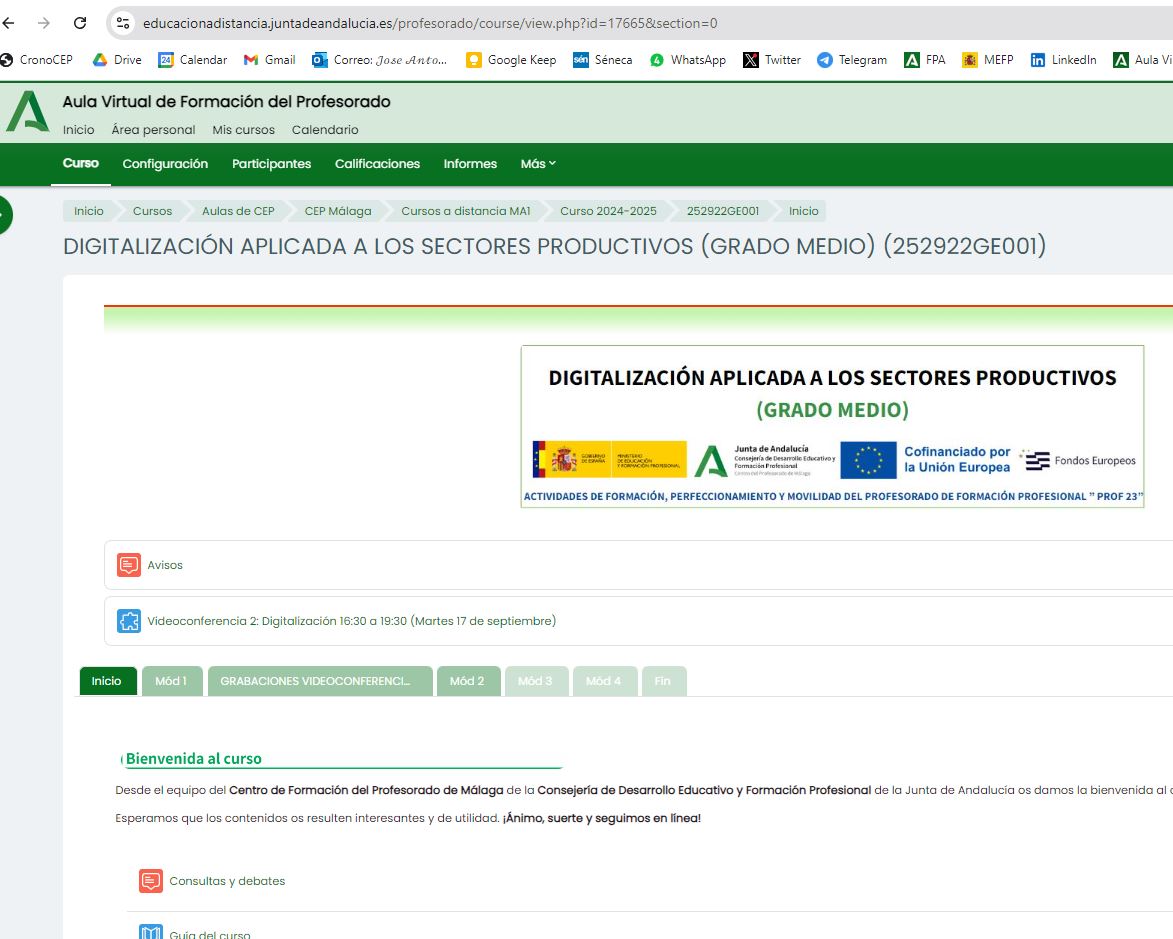Select the Mód 1 section tab
Screen dimensions: 1173x939
click(x=172, y=681)
